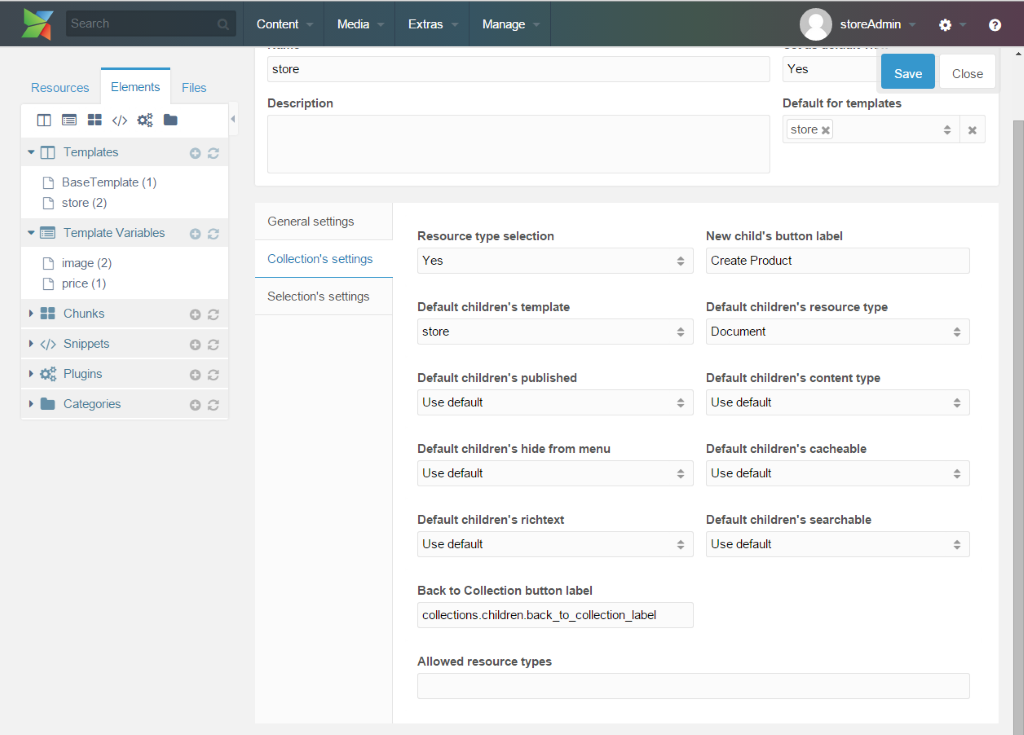
Task: Open General settings vertical tab
Action: point(324,221)
